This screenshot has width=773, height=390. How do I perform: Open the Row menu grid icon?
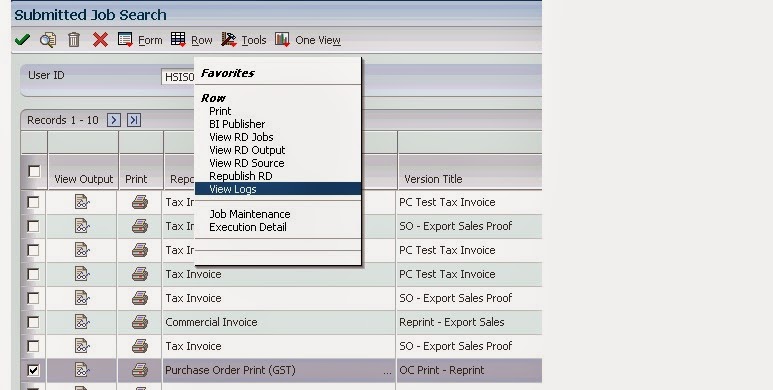point(178,39)
